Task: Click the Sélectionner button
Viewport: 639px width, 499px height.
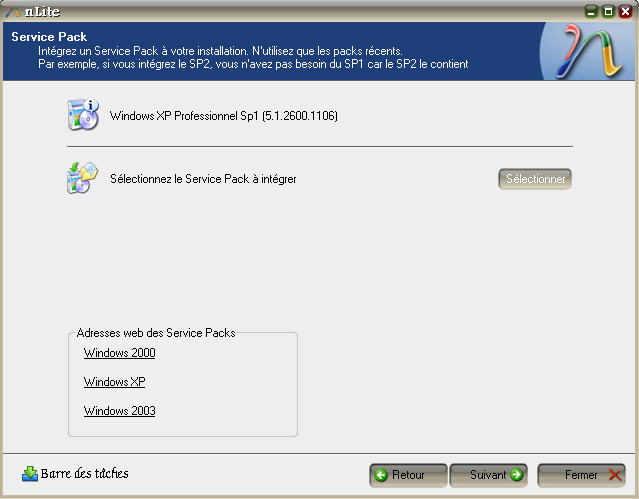Action: (535, 179)
